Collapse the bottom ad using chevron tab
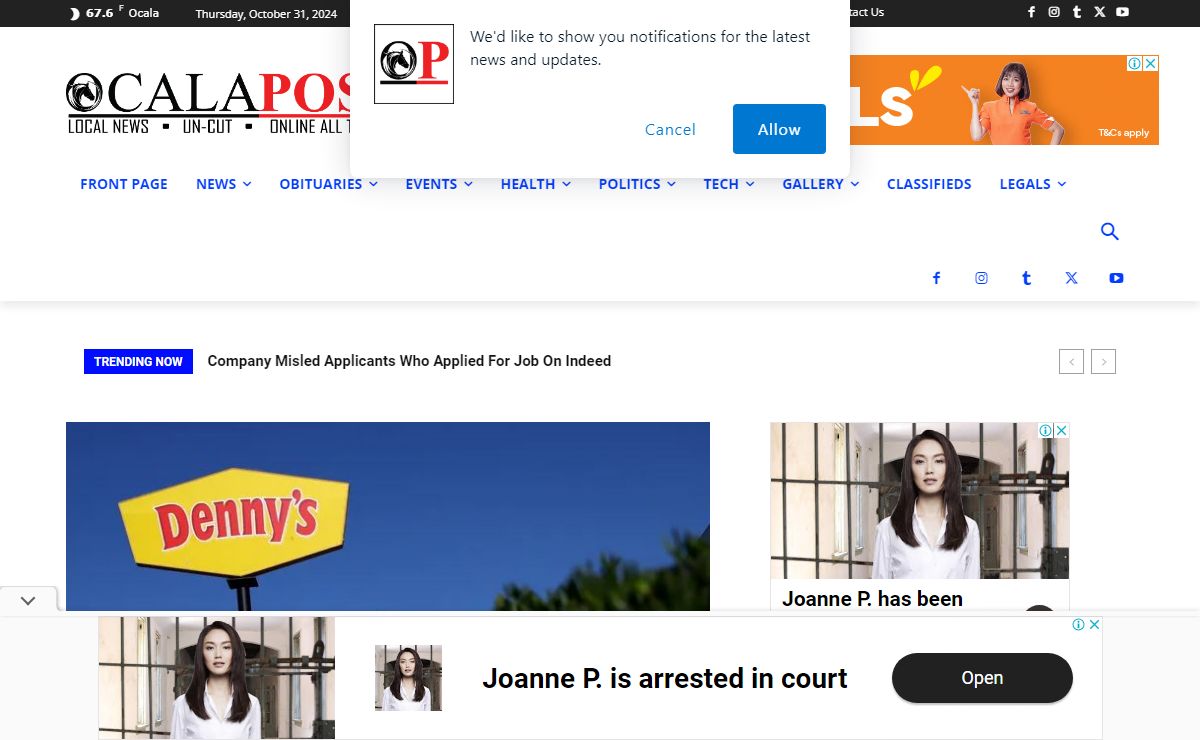This screenshot has width=1200, height=740. [28, 600]
